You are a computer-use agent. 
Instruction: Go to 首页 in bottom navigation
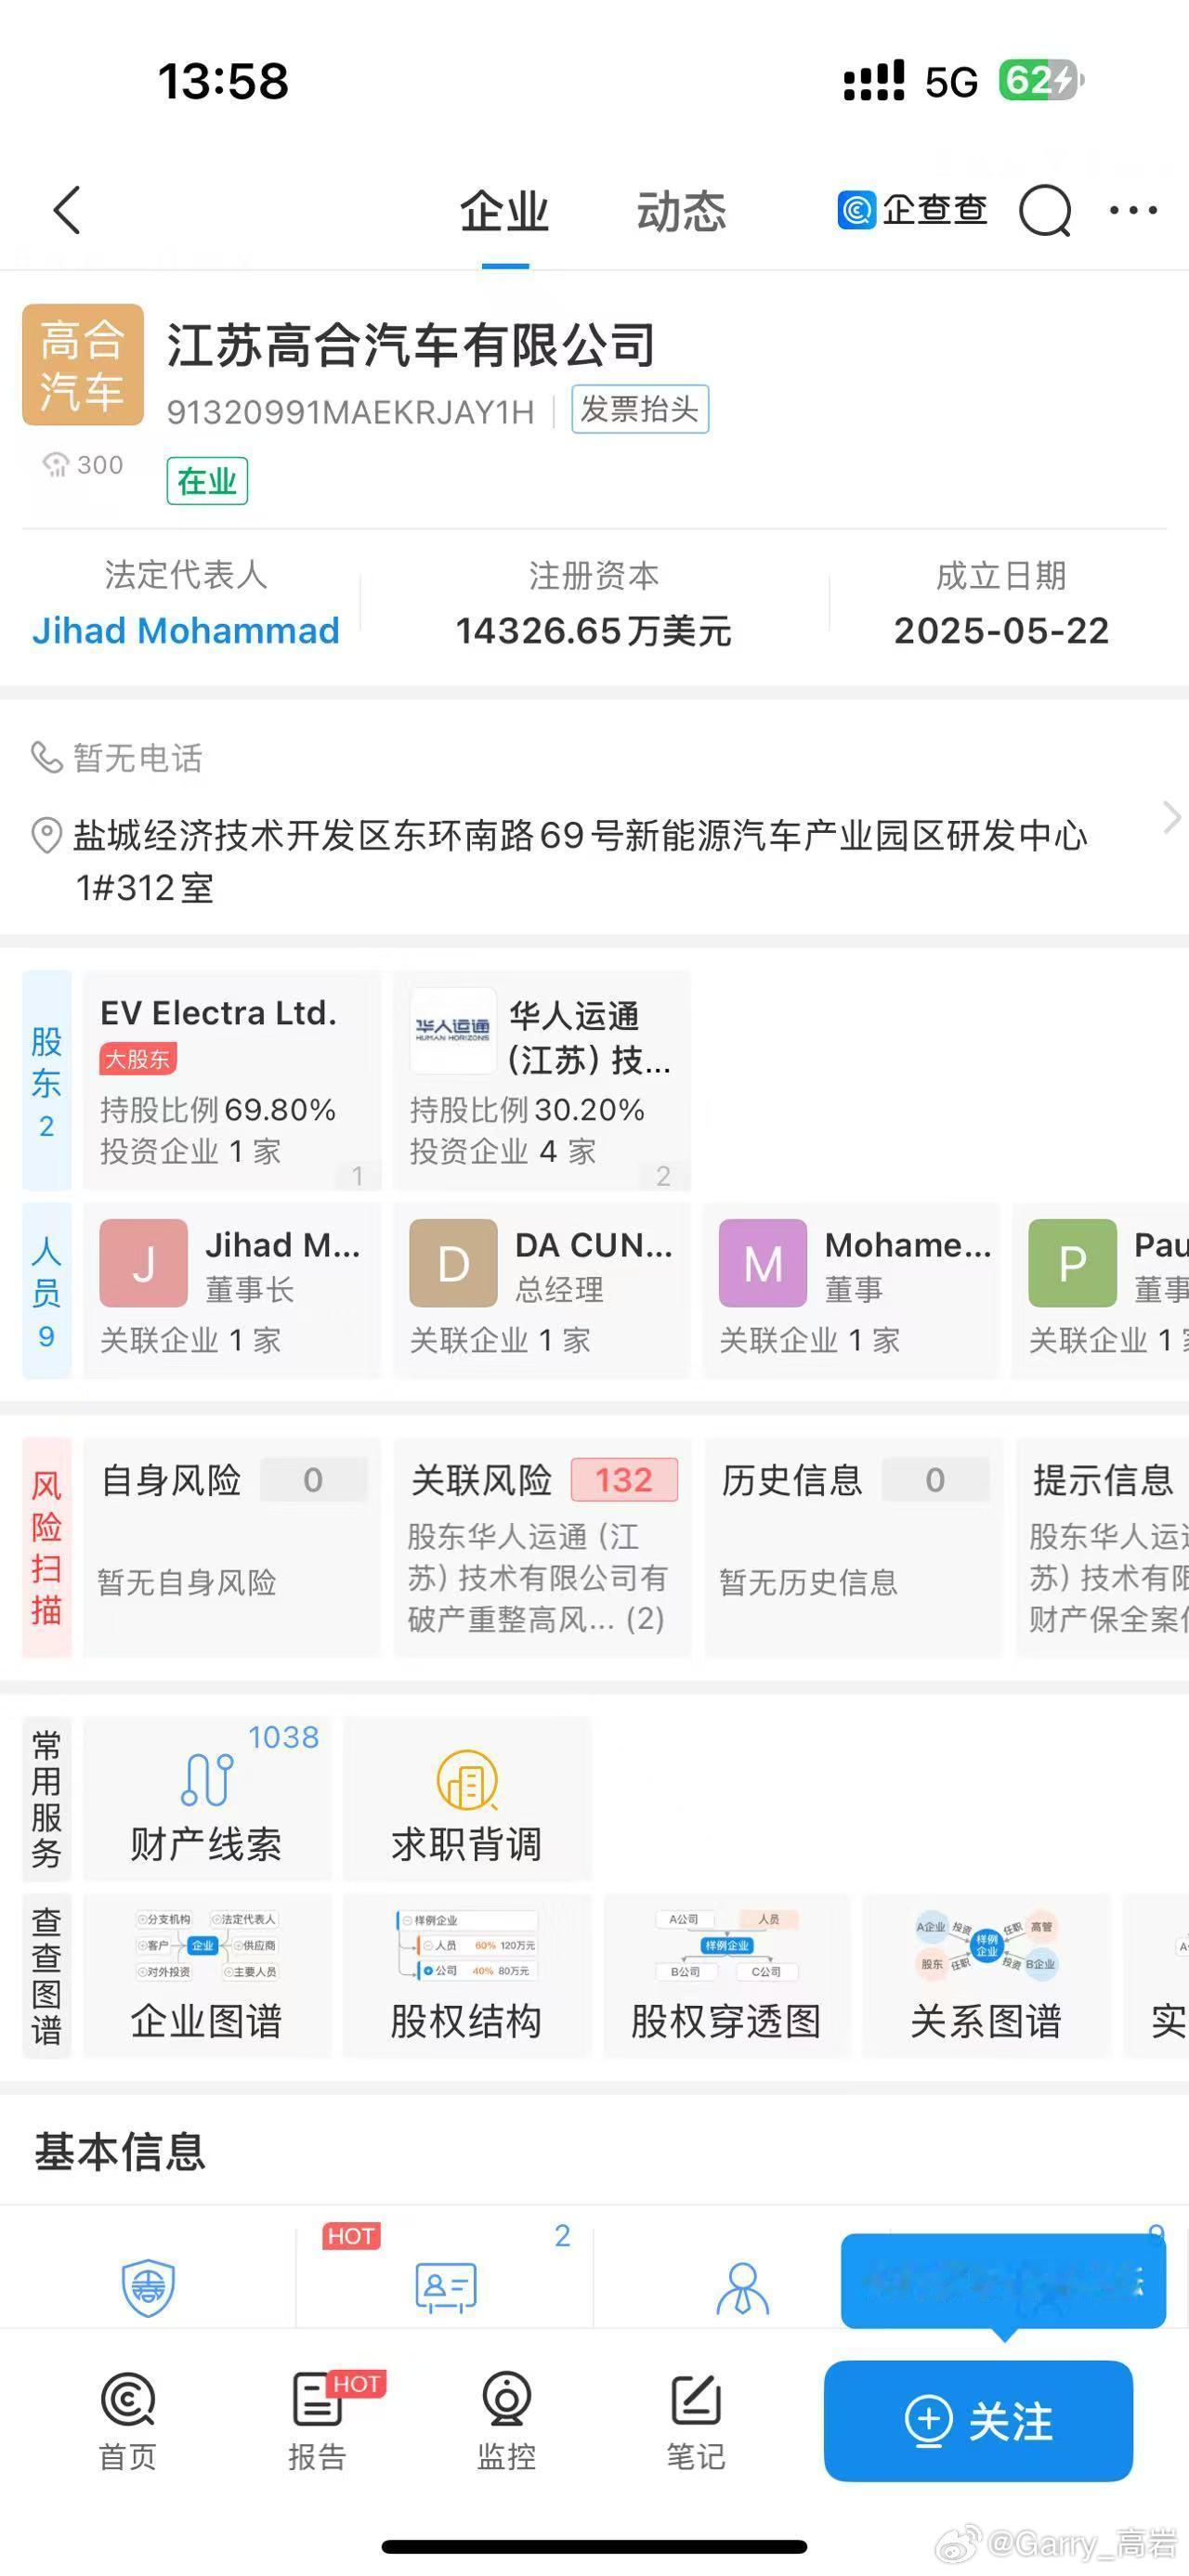pyautogui.click(x=128, y=2420)
